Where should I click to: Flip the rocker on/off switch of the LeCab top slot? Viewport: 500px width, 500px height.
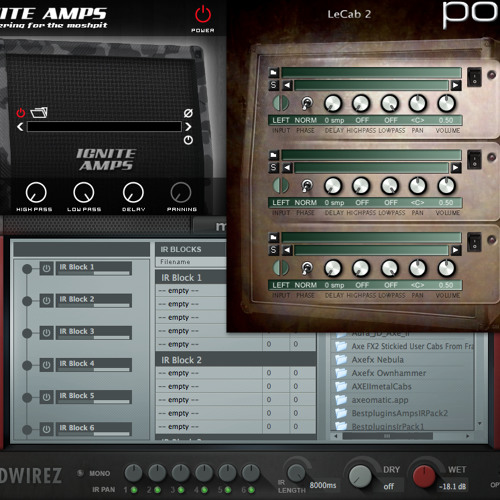click(x=474, y=77)
